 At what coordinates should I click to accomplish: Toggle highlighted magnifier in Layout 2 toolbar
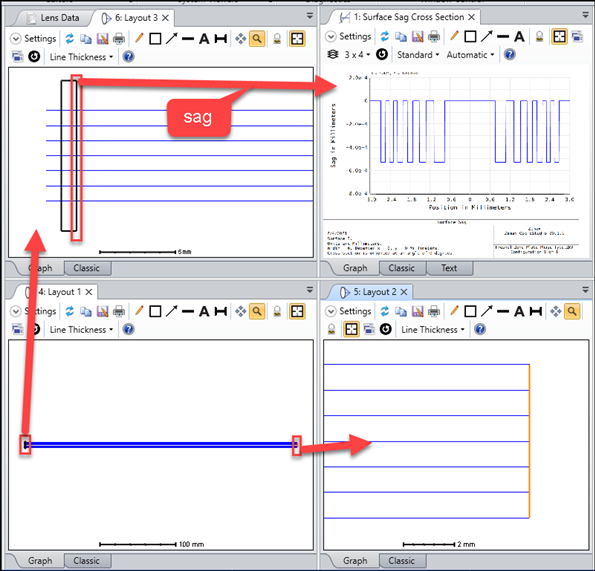(572, 311)
